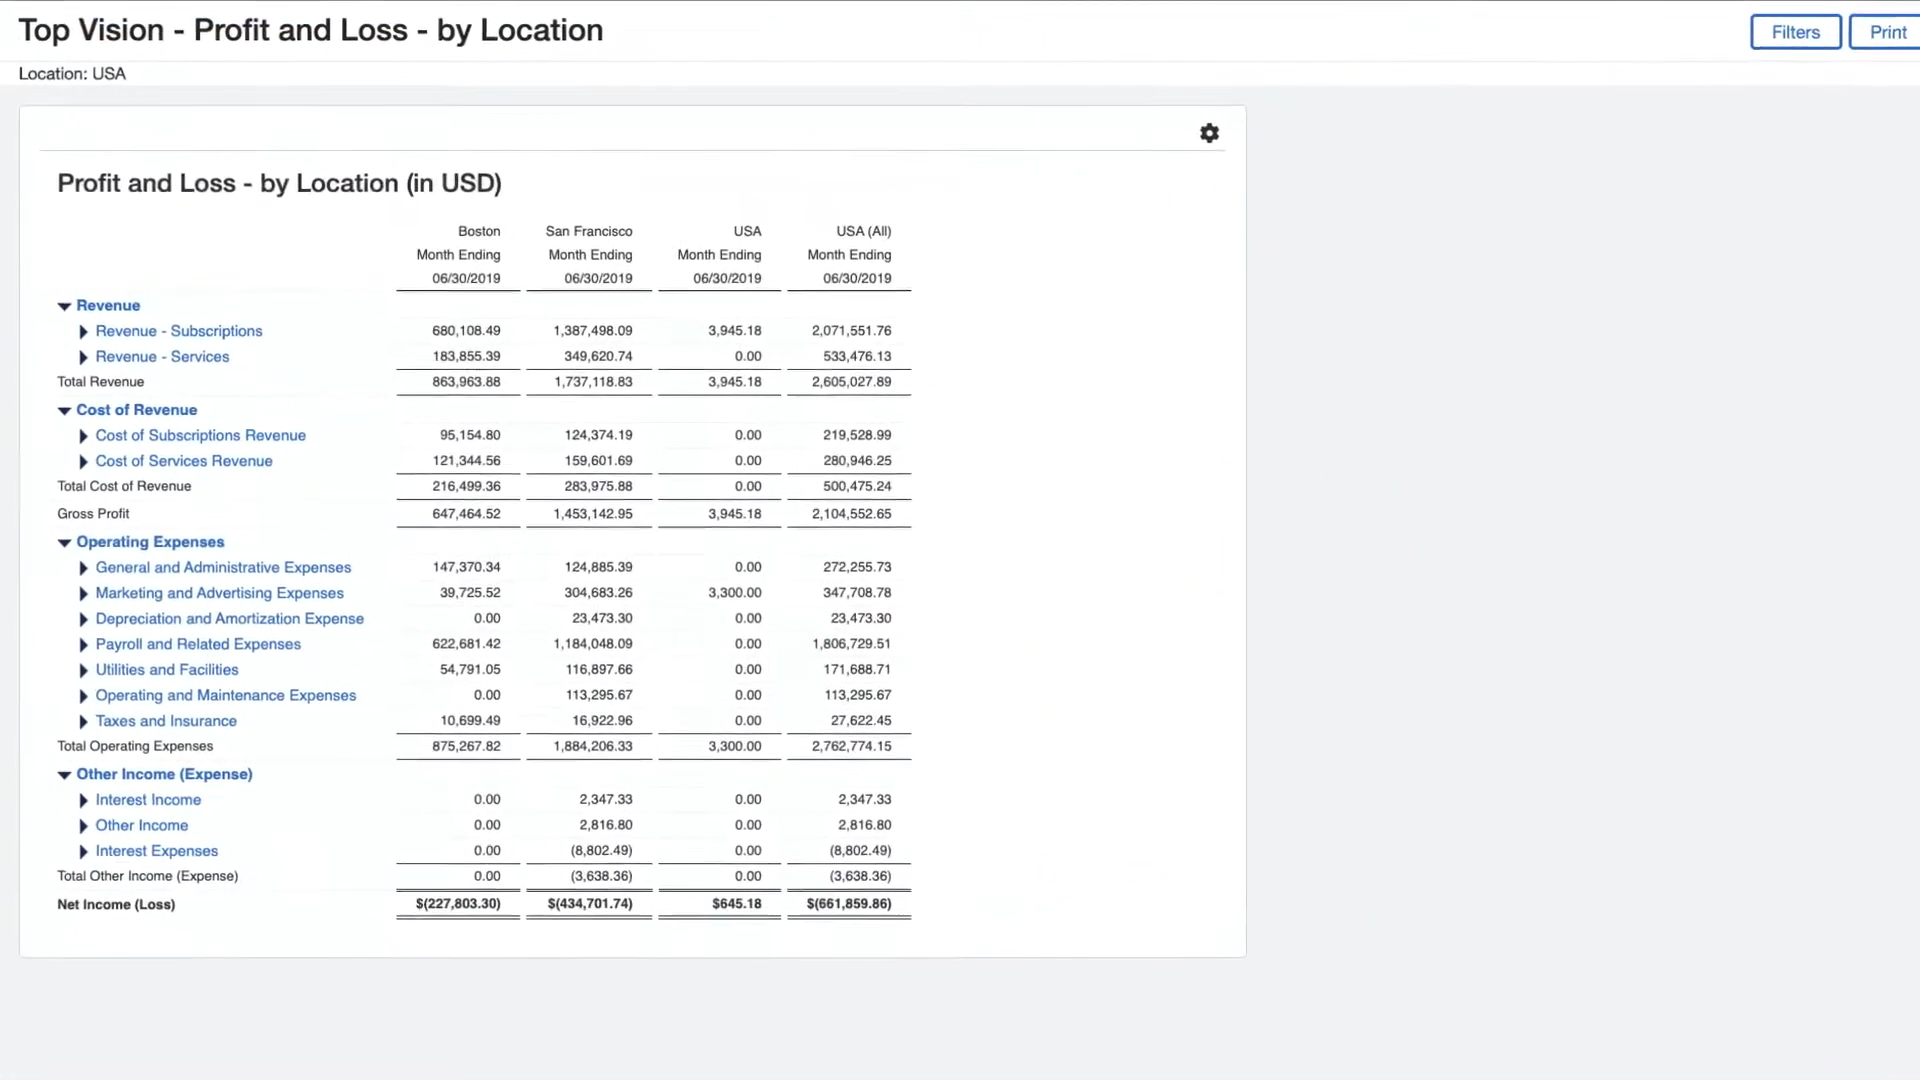This screenshot has height=1080, width=1920.
Task: Open Marketing and Advertising Expenses link
Action: point(219,593)
